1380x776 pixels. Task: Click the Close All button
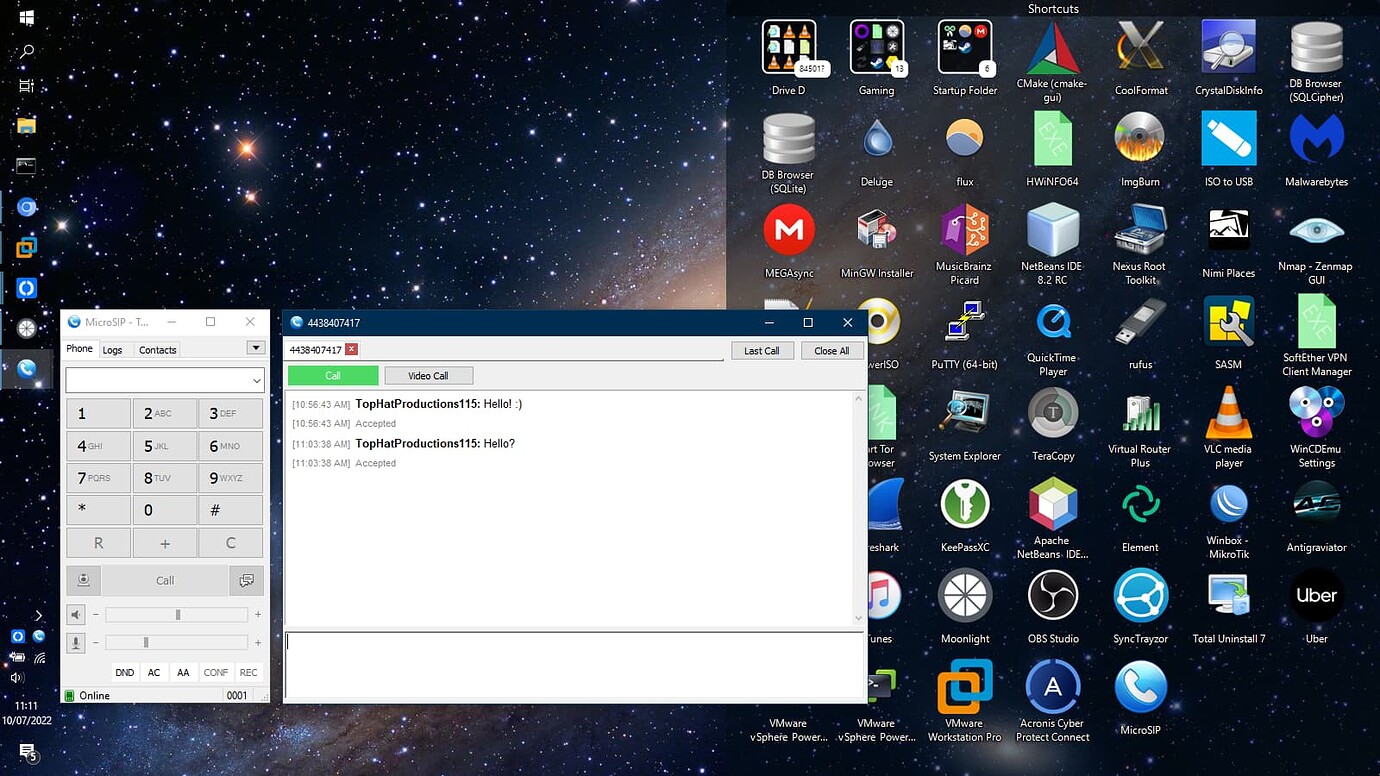pyautogui.click(x=831, y=351)
